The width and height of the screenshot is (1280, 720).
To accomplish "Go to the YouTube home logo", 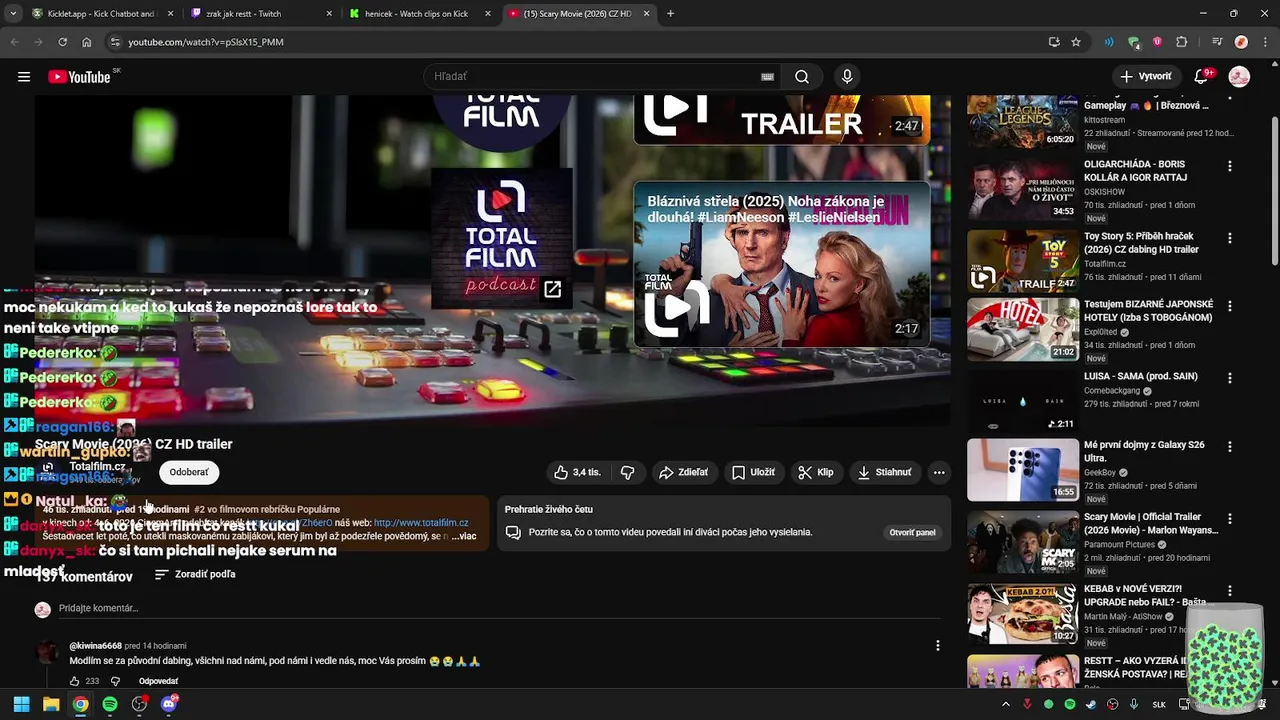I will coord(80,77).
